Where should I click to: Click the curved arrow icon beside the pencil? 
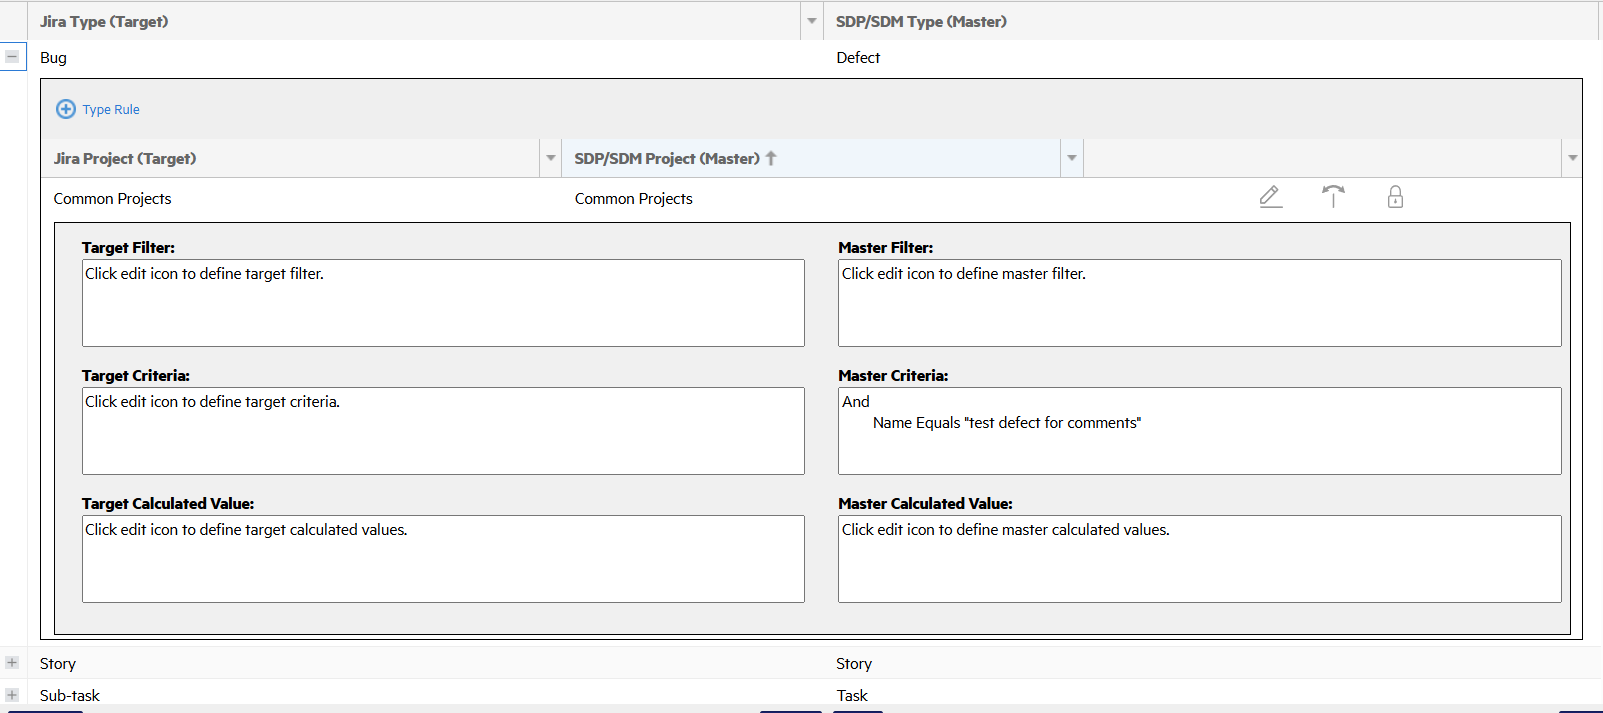point(1333,197)
